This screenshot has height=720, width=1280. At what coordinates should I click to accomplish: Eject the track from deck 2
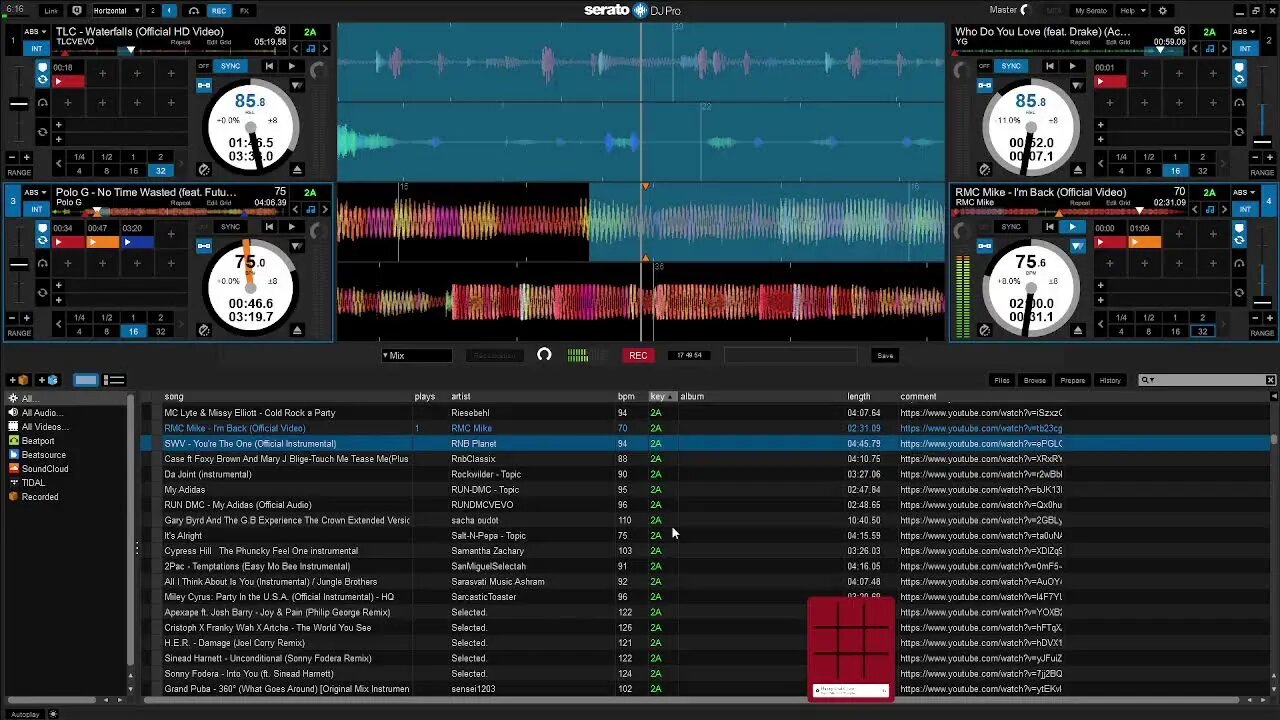(1077, 169)
